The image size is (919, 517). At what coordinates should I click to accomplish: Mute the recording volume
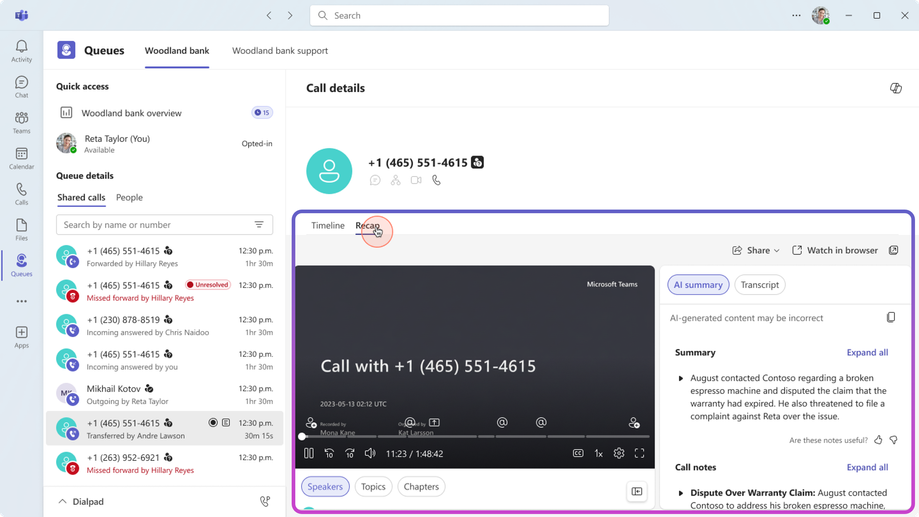point(370,453)
